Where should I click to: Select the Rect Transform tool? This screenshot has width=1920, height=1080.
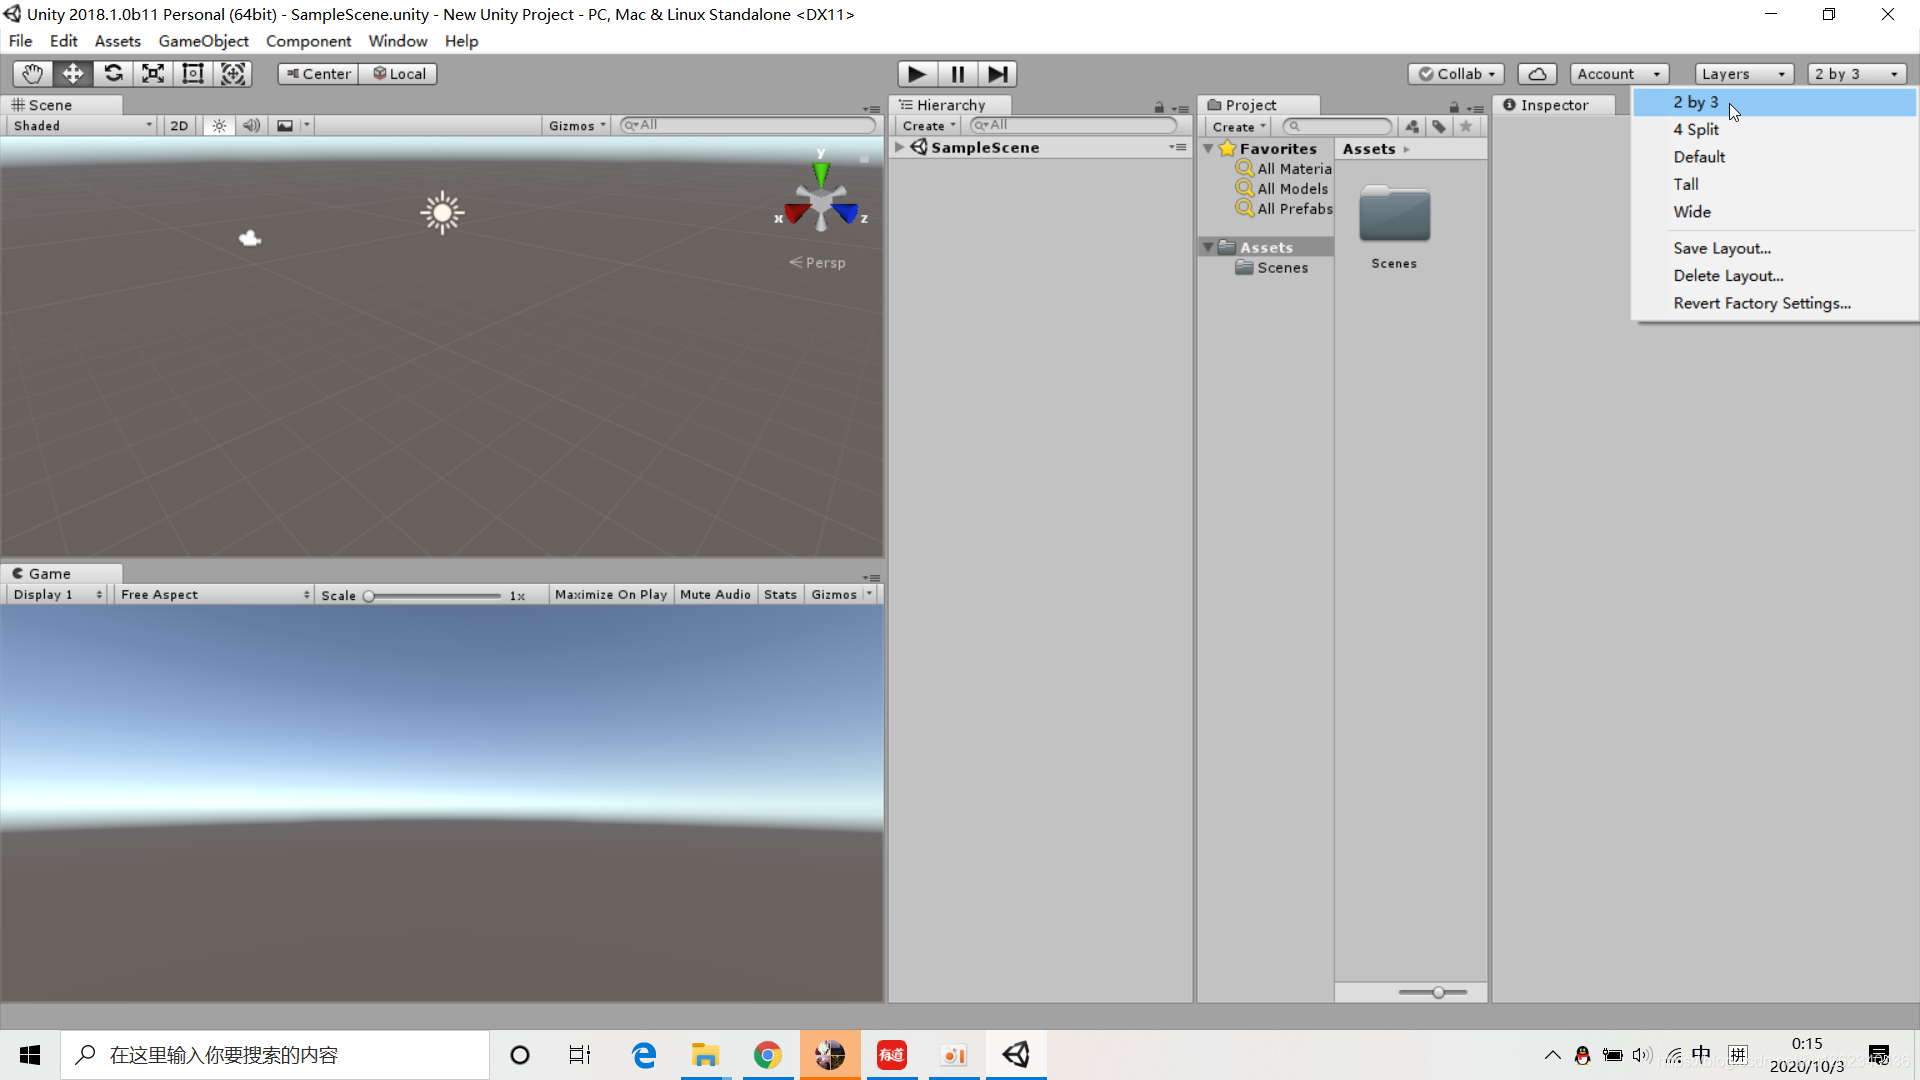pyautogui.click(x=193, y=74)
